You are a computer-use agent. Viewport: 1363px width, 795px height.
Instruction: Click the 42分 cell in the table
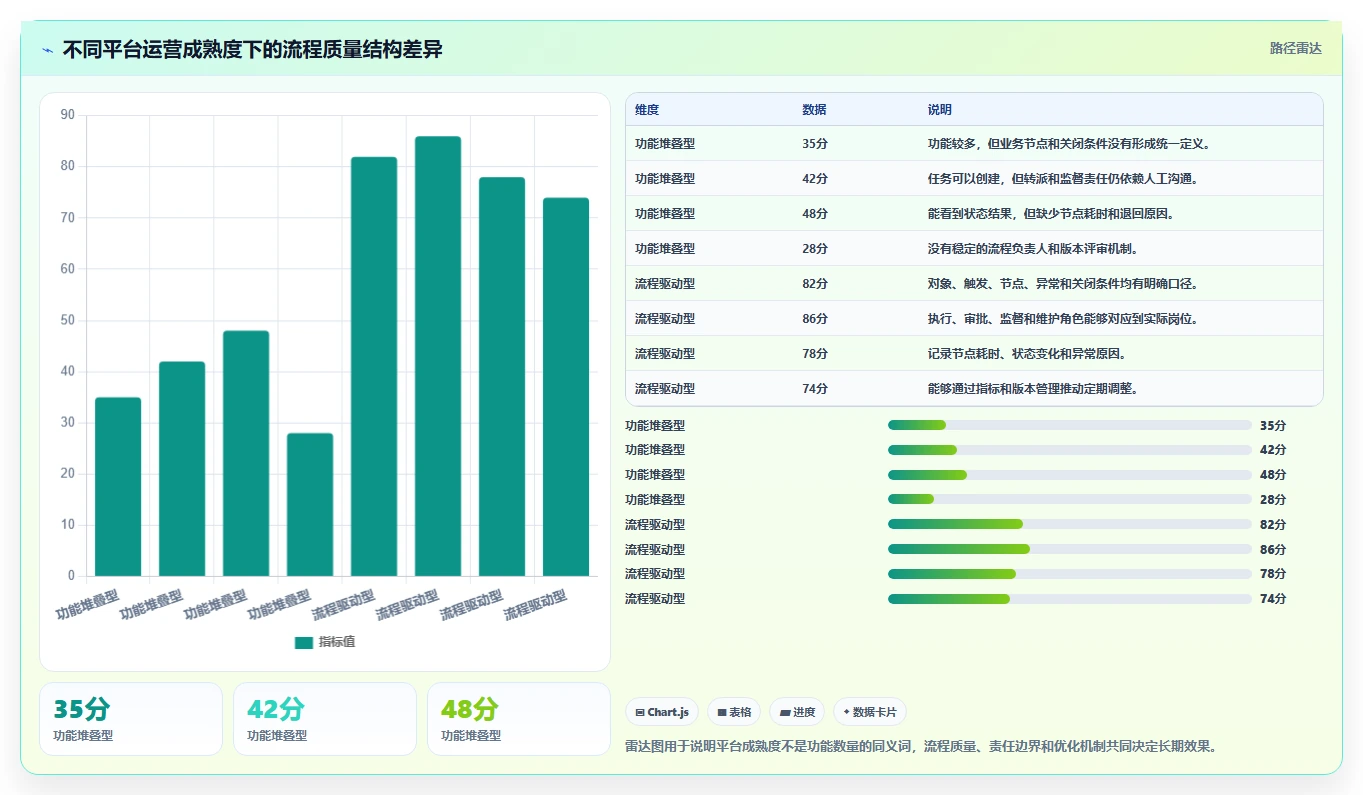pos(815,179)
